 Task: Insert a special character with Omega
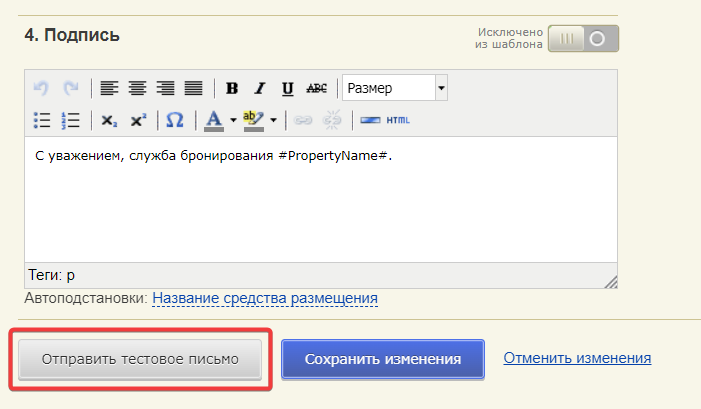pyautogui.click(x=175, y=120)
